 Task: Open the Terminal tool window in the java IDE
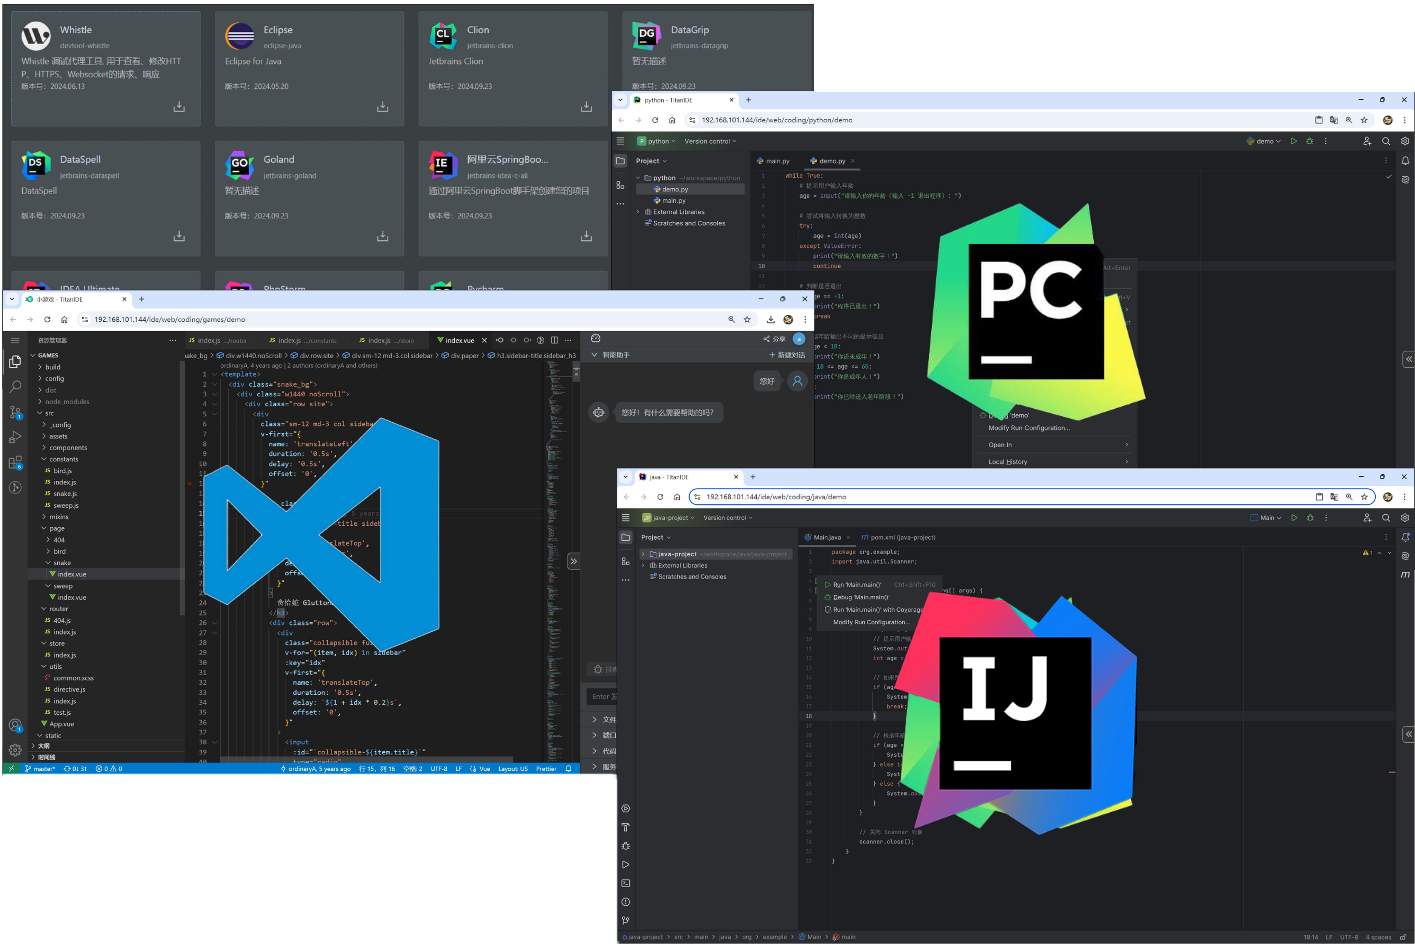625,883
